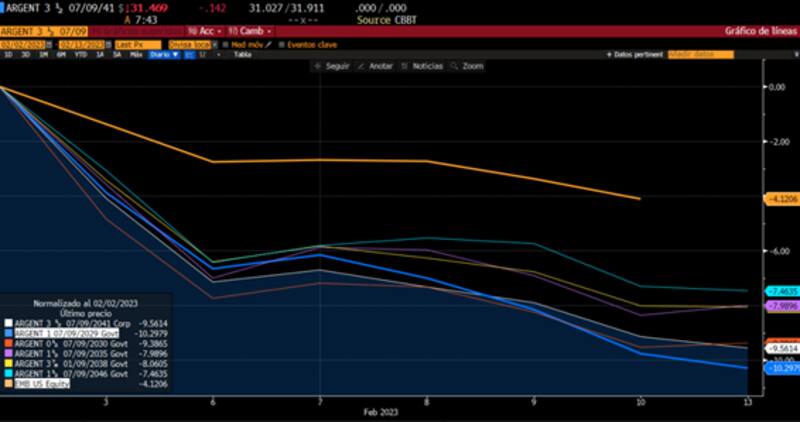800x422 pixels.
Task: Click the orange EMB US Equity color swatch
Action: click(x=9, y=383)
